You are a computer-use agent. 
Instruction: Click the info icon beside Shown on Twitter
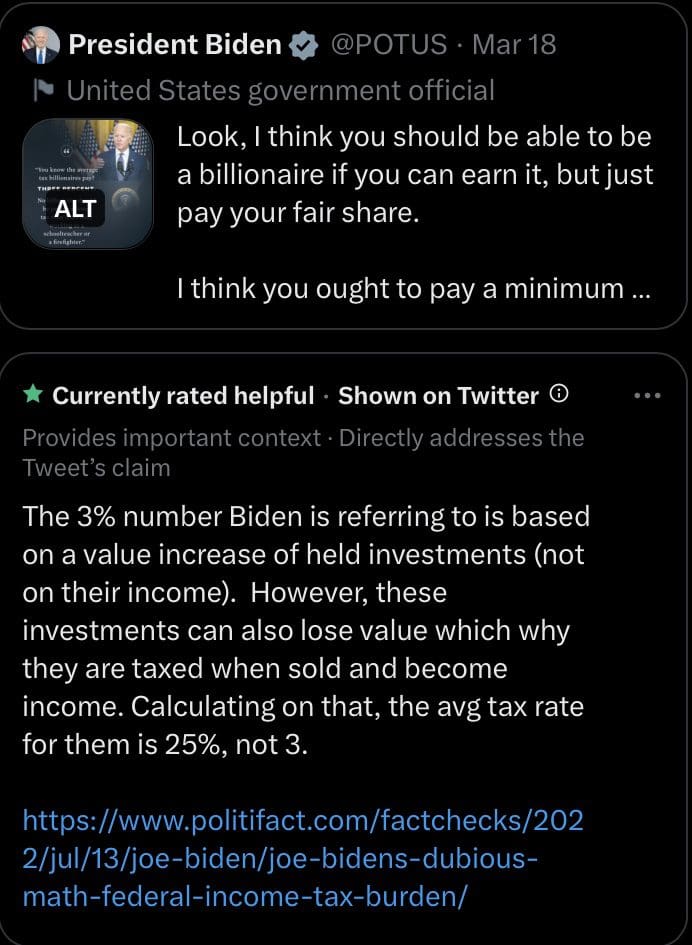[x=560, y=395]
